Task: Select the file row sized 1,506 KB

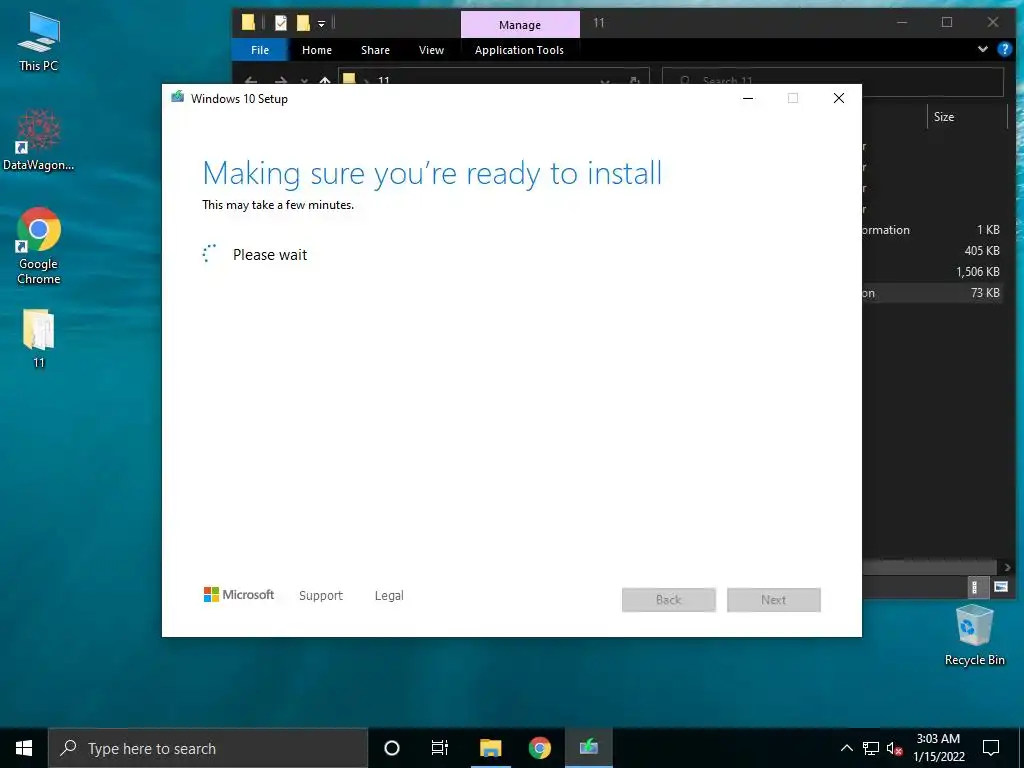Action: point(933,272)
